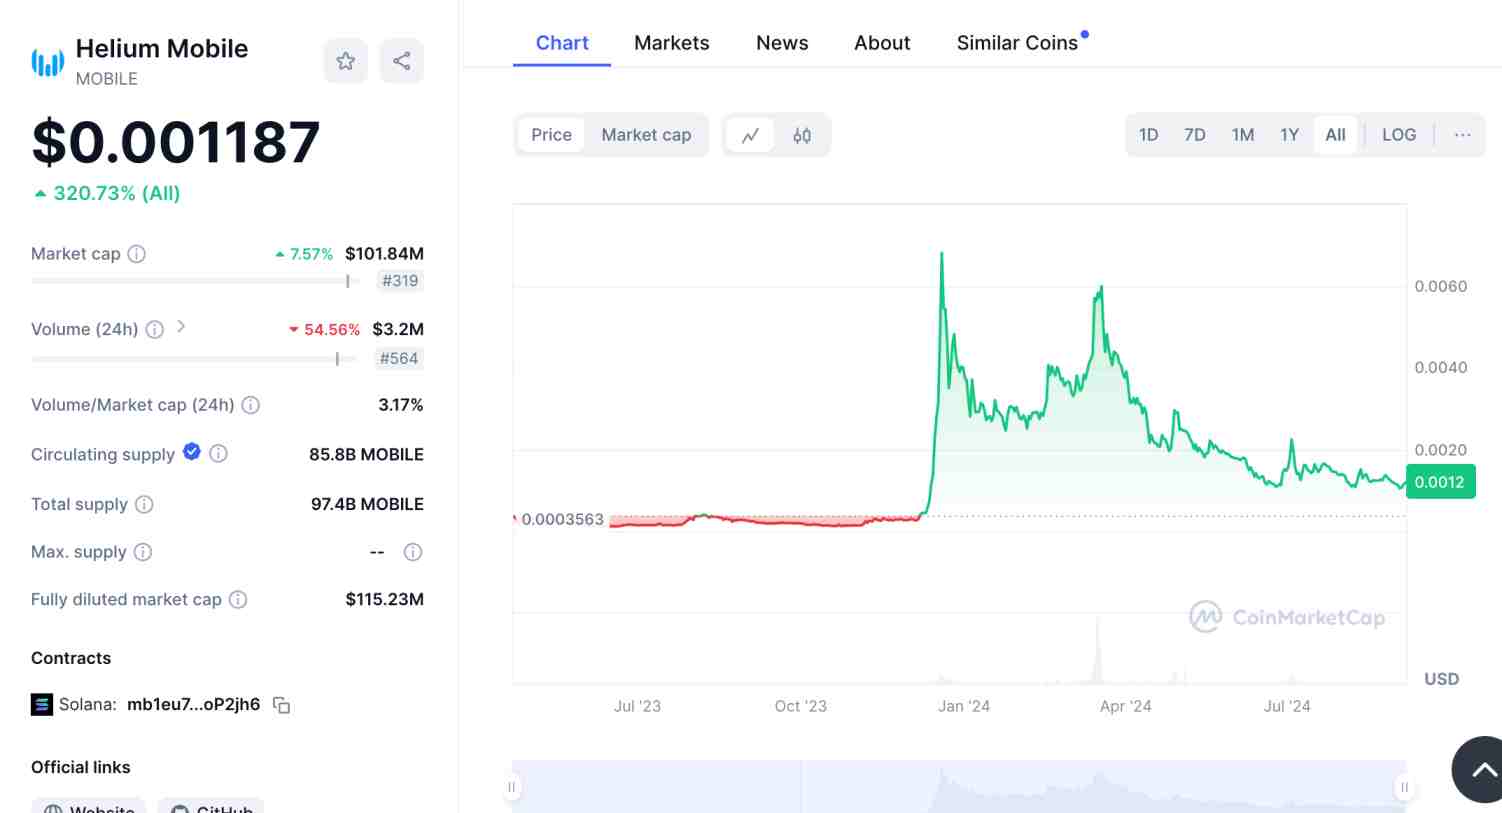Viewport: 1502px width, 813px height.
Task: Expand Volume (24h) chevron arrow
Action: coord(181,326)
